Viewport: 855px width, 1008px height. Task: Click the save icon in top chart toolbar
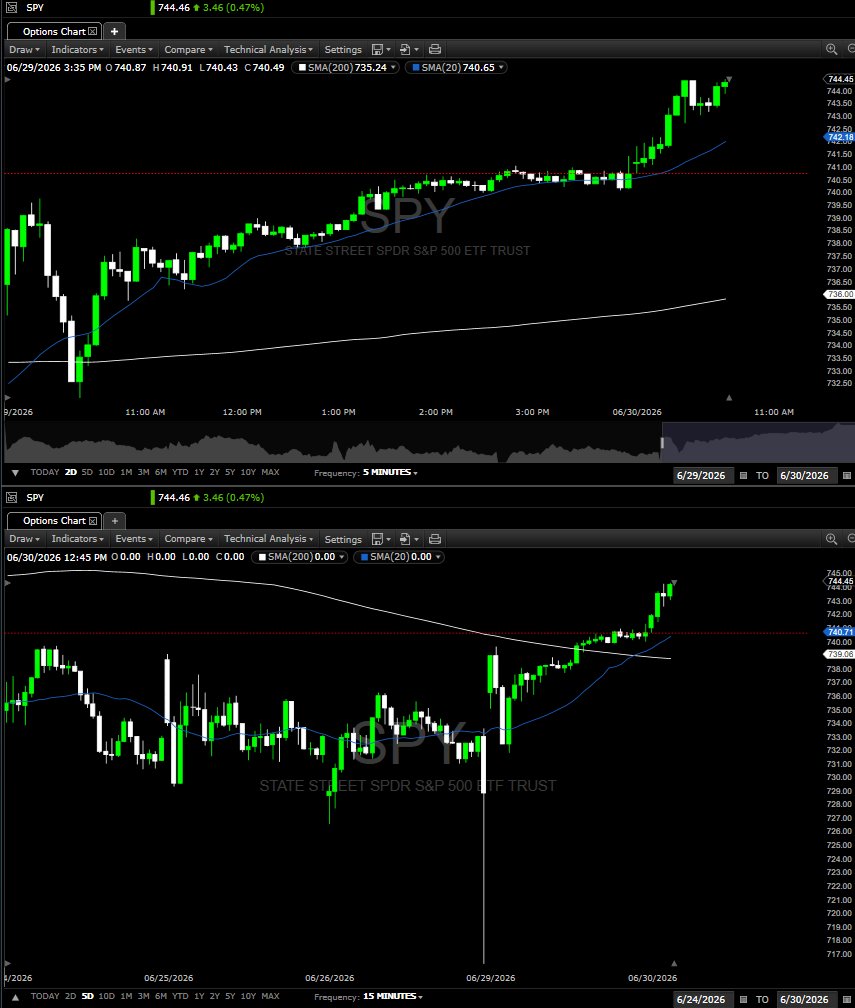pyautogui.click(x=378, y=50)
